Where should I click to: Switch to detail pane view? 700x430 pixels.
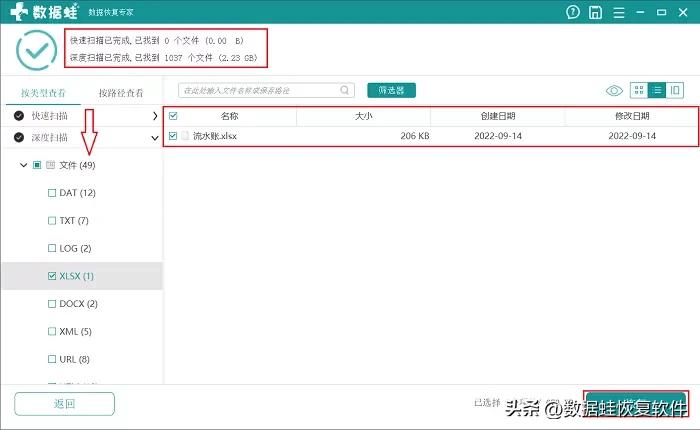coord(675,91)
